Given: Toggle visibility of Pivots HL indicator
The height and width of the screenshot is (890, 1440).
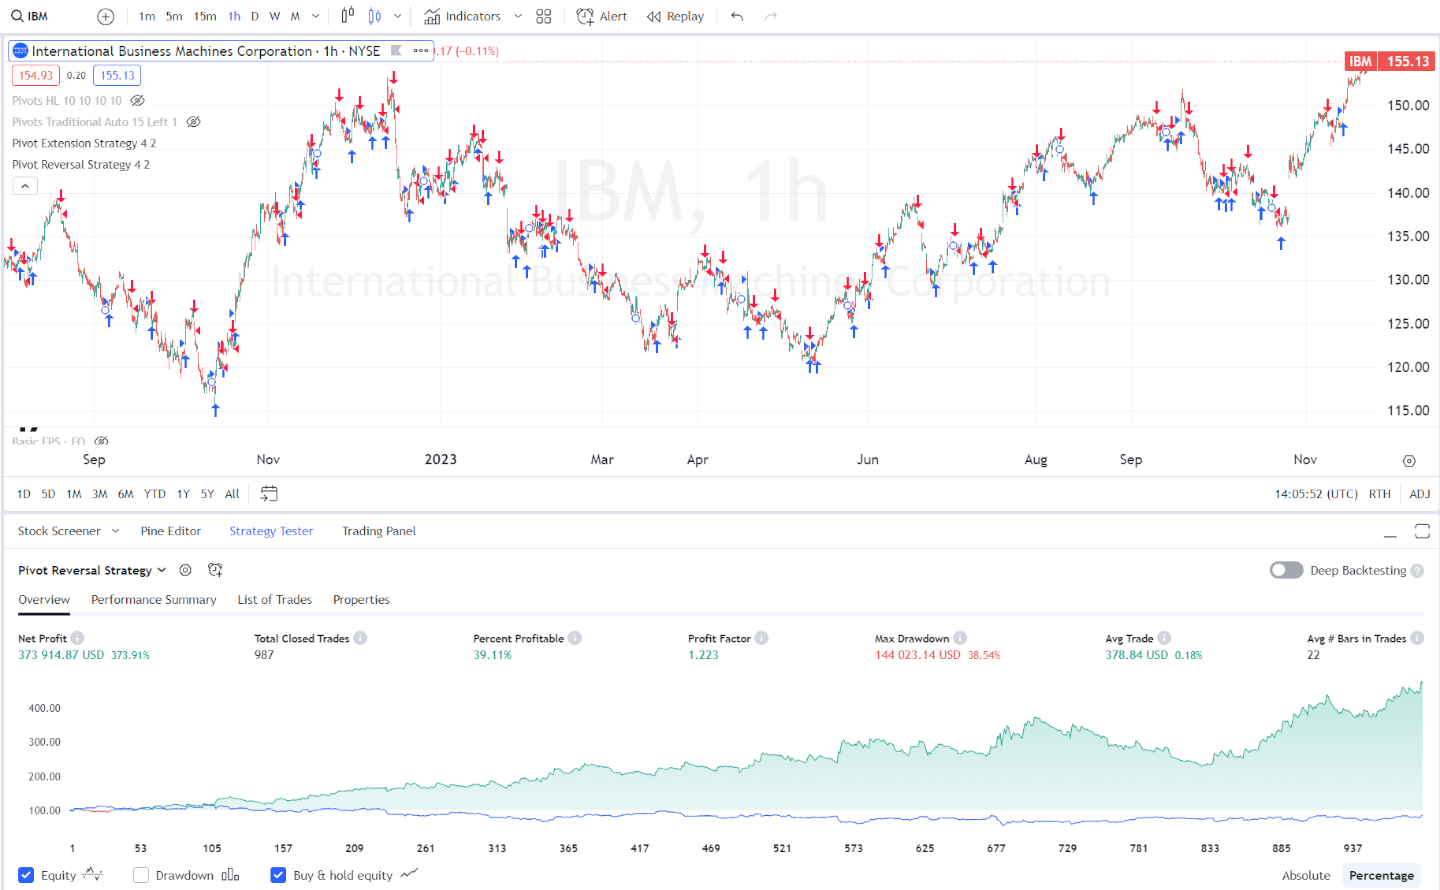Looking at the screenshot, I should point(137,100).
